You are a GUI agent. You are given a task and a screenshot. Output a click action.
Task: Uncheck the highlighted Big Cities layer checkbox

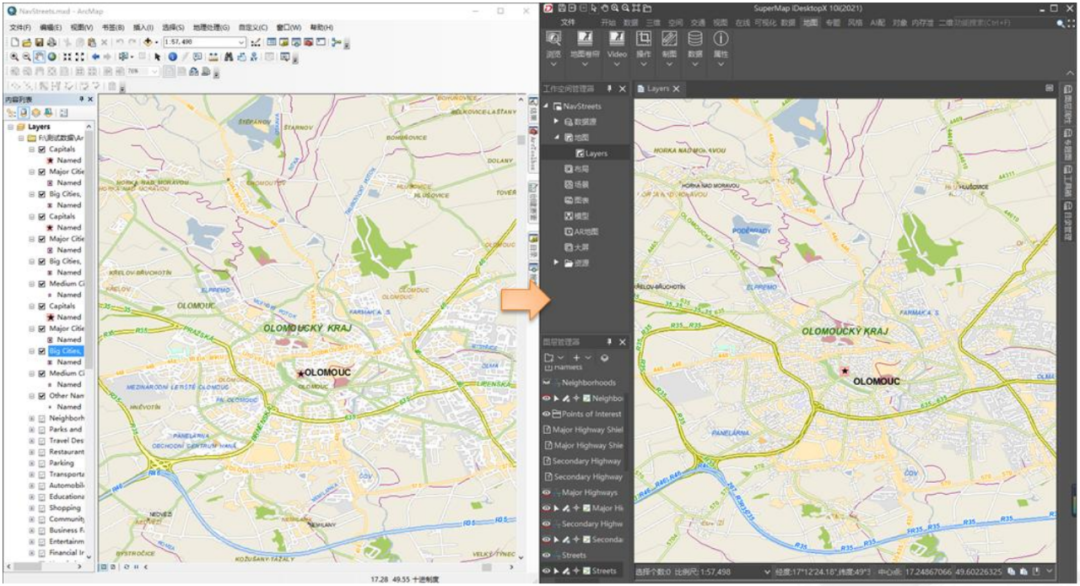[42, 351]
